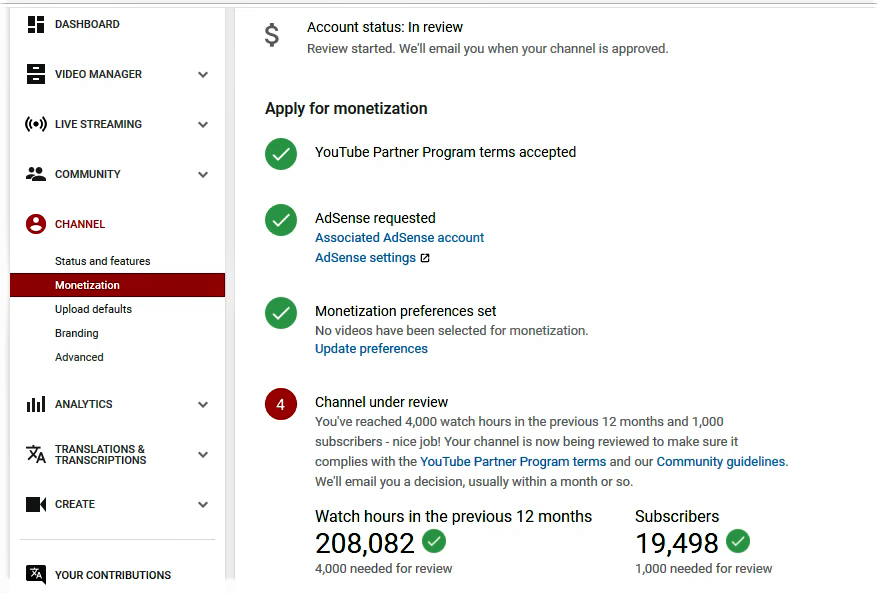This screenshot has height=593, width=877.
Task: Open the Create menu label
Action: tap(75, 504)
